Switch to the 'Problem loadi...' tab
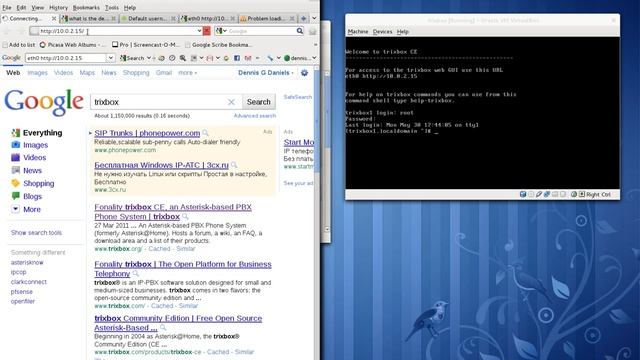This screenshot has height=360, width=640. 267,18
